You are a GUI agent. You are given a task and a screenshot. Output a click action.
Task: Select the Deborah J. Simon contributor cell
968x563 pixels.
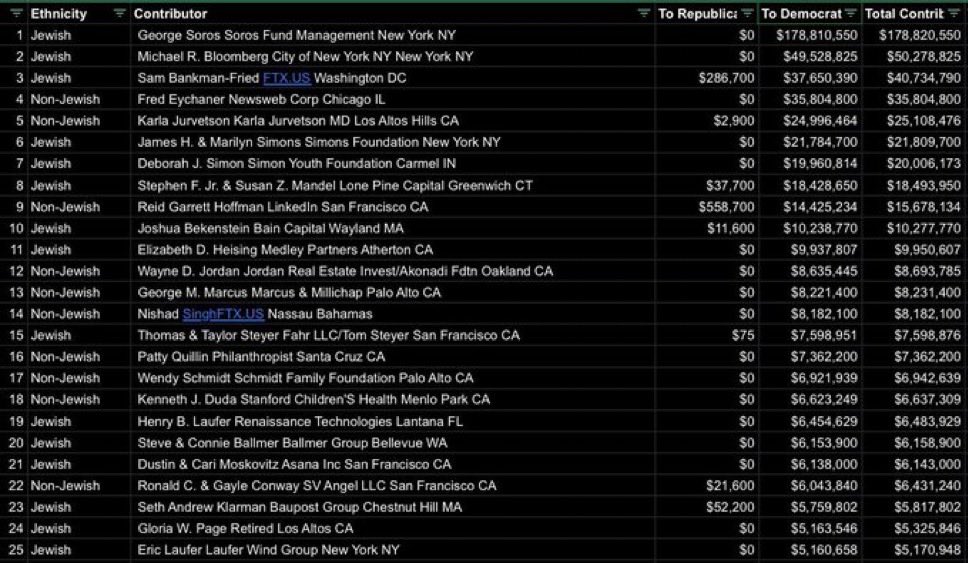click(x=392, y=164)
